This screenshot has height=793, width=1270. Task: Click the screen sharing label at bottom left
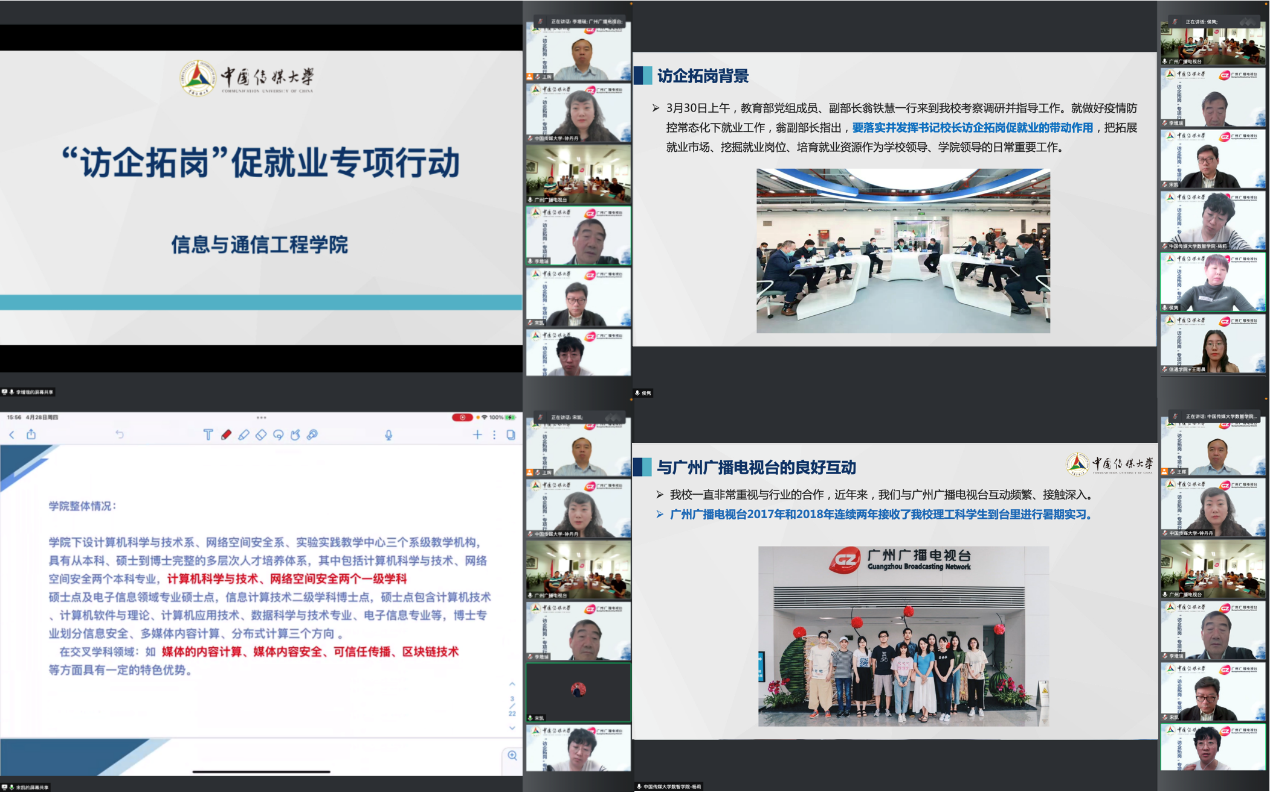28,787
